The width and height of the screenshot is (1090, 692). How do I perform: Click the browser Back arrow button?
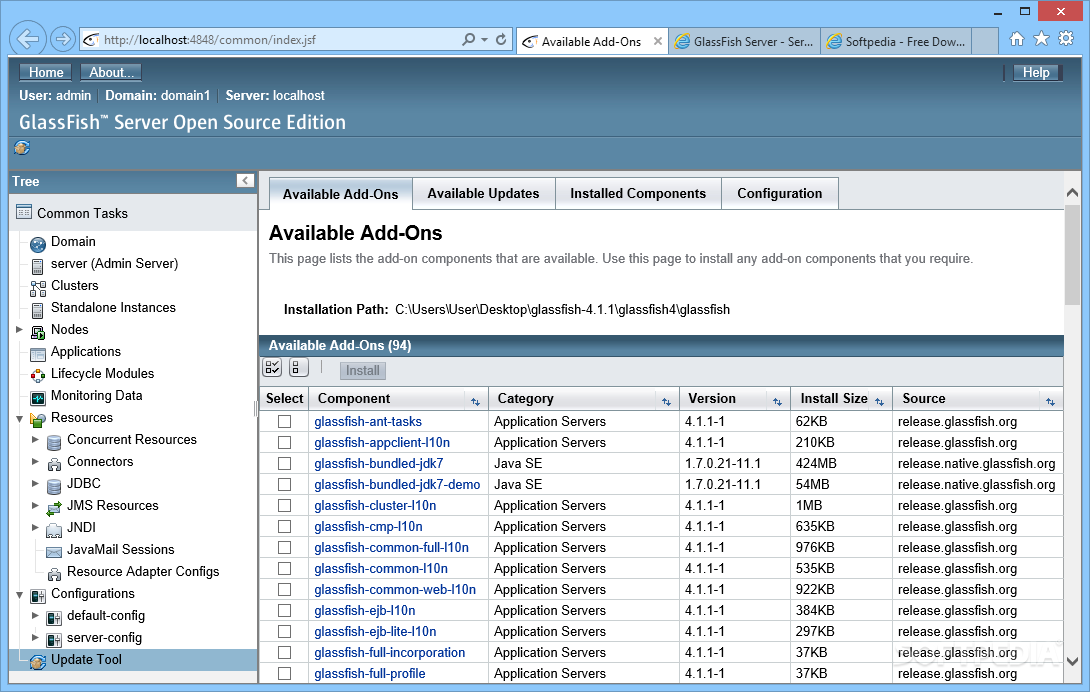28,39
